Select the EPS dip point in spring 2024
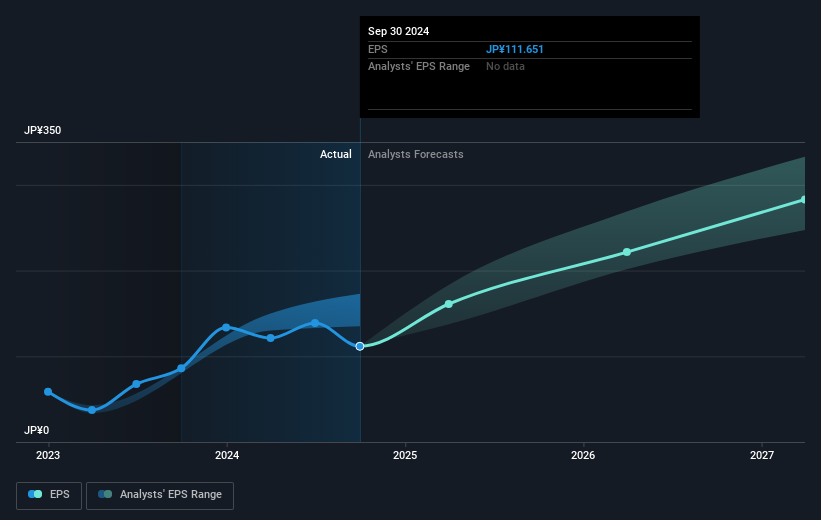The image size is (821, 520). click(271, 338)
